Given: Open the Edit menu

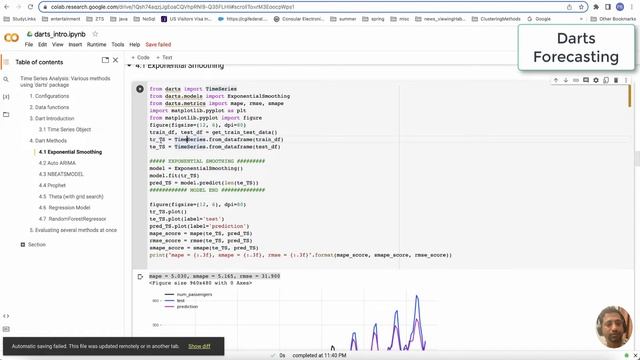Looking at the screenshot, I should 42,44.
